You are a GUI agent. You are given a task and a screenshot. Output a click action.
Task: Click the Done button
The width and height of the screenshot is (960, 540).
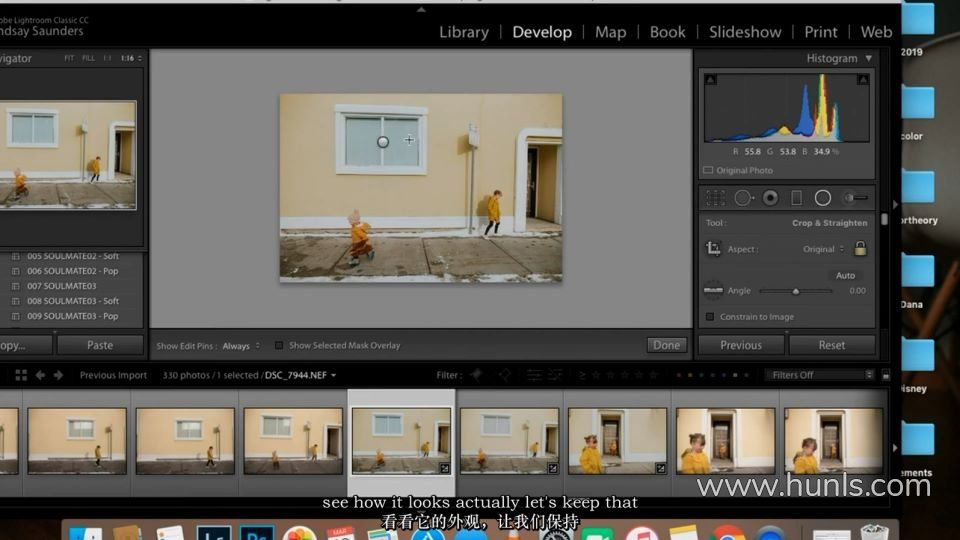[666, 345]
